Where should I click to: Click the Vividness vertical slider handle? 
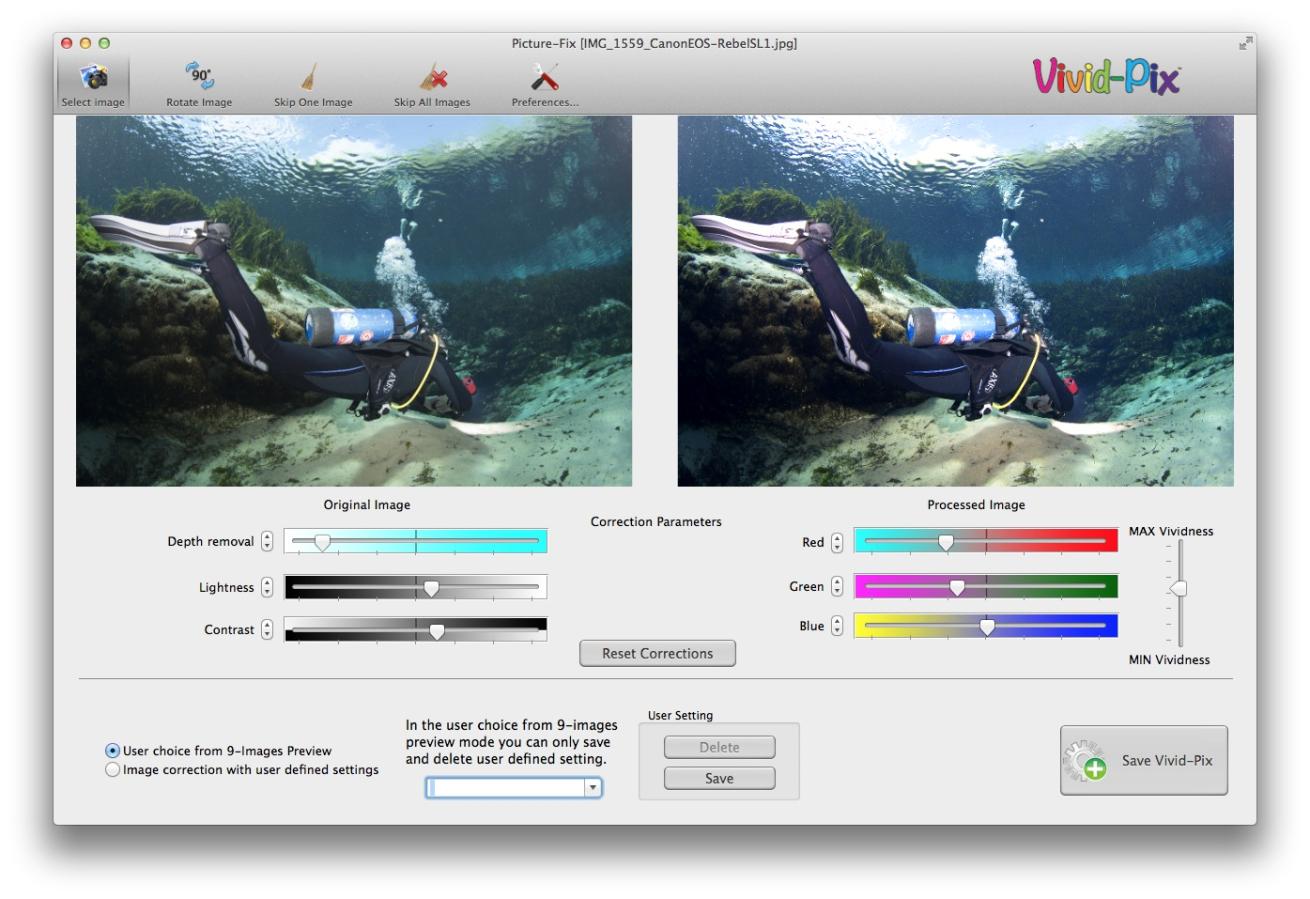coord(1179,589)
